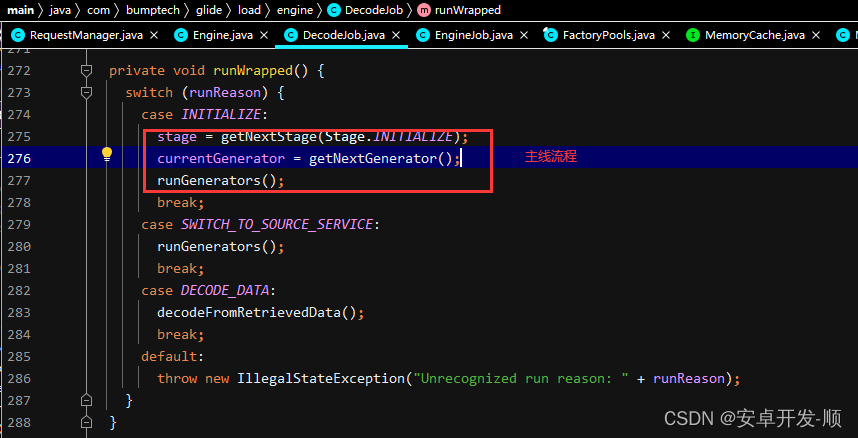Click fold end marker at line 288
The width and height of the screenshot is (858, 438).
click(86, 423)
